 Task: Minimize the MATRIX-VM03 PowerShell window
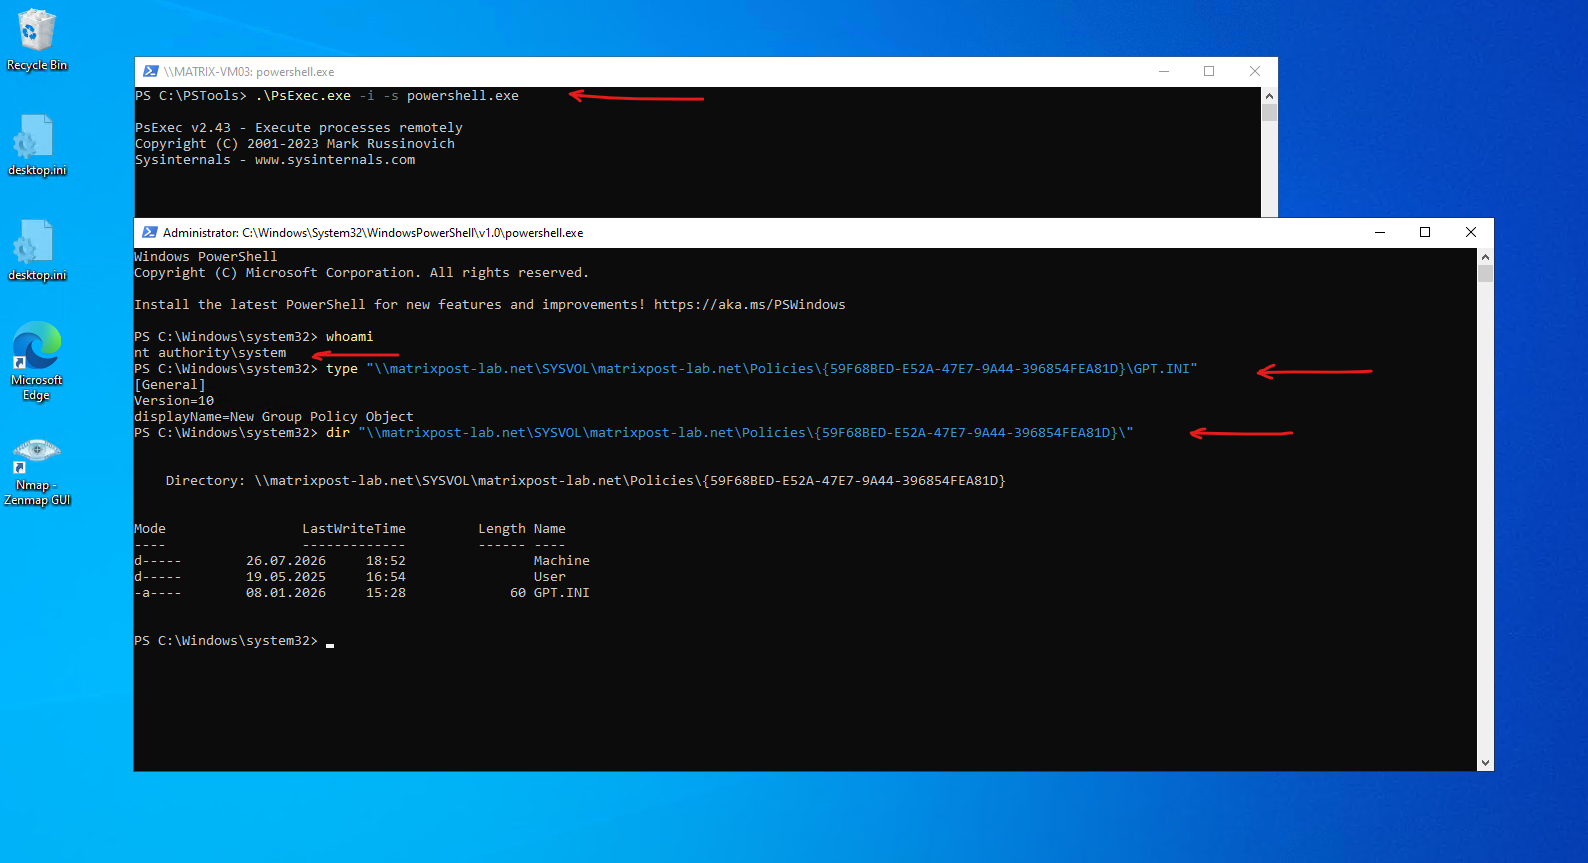(x=1164, y=71)
